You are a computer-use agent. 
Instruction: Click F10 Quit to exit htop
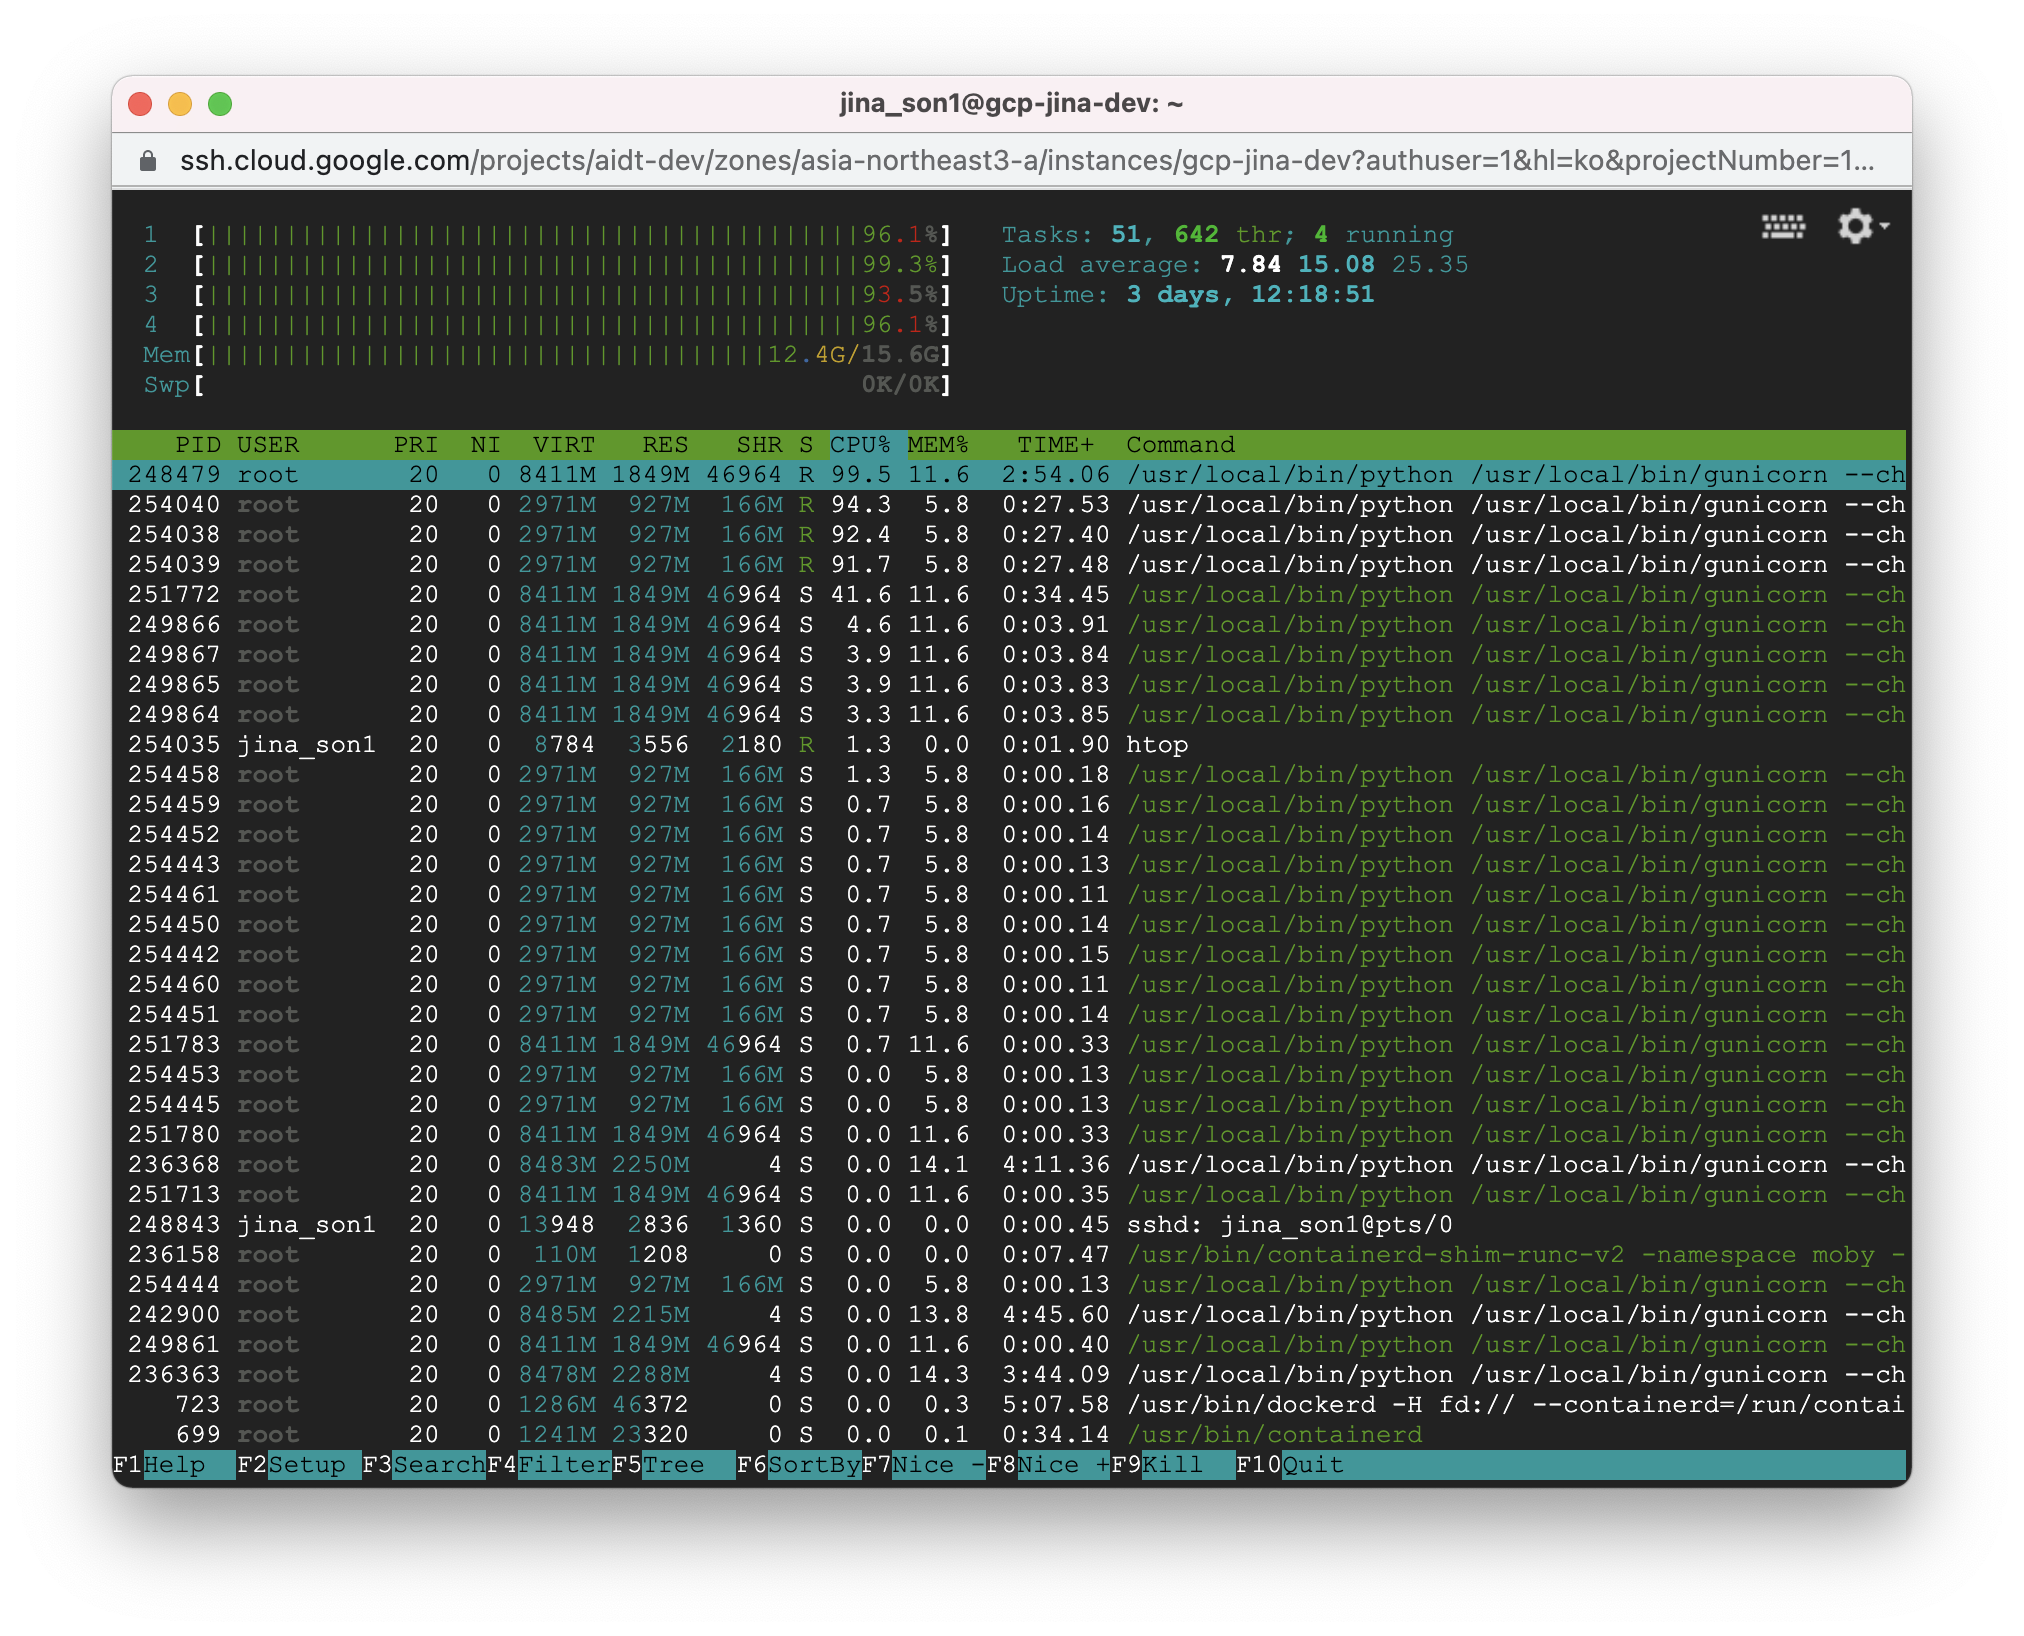point(1310,1465)
